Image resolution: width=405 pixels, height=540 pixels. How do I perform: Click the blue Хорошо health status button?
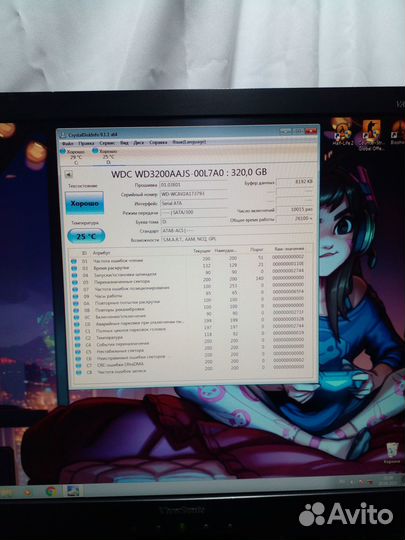(x=84, y=203)
